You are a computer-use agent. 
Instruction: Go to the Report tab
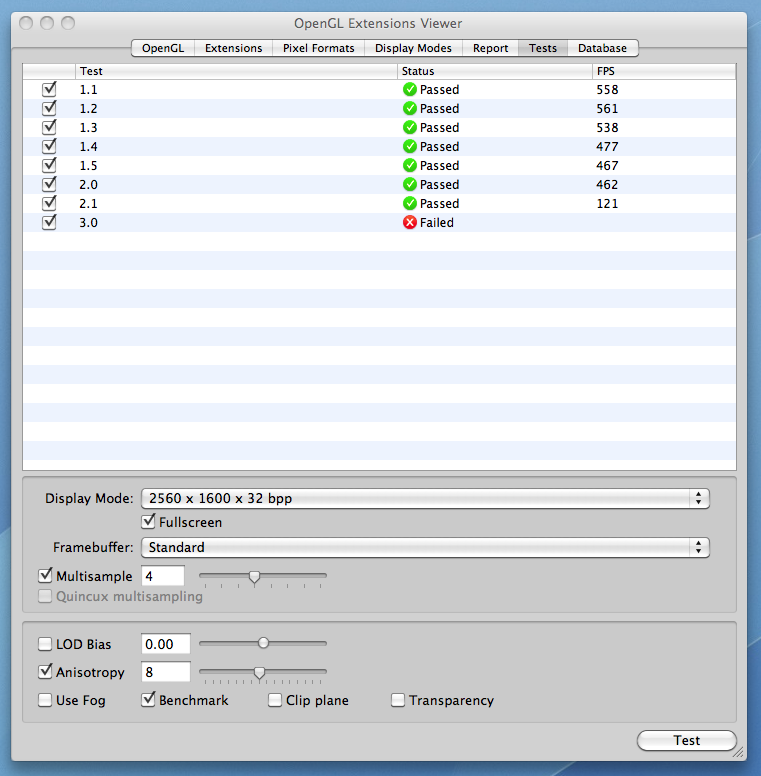click(x=490, y=48)
